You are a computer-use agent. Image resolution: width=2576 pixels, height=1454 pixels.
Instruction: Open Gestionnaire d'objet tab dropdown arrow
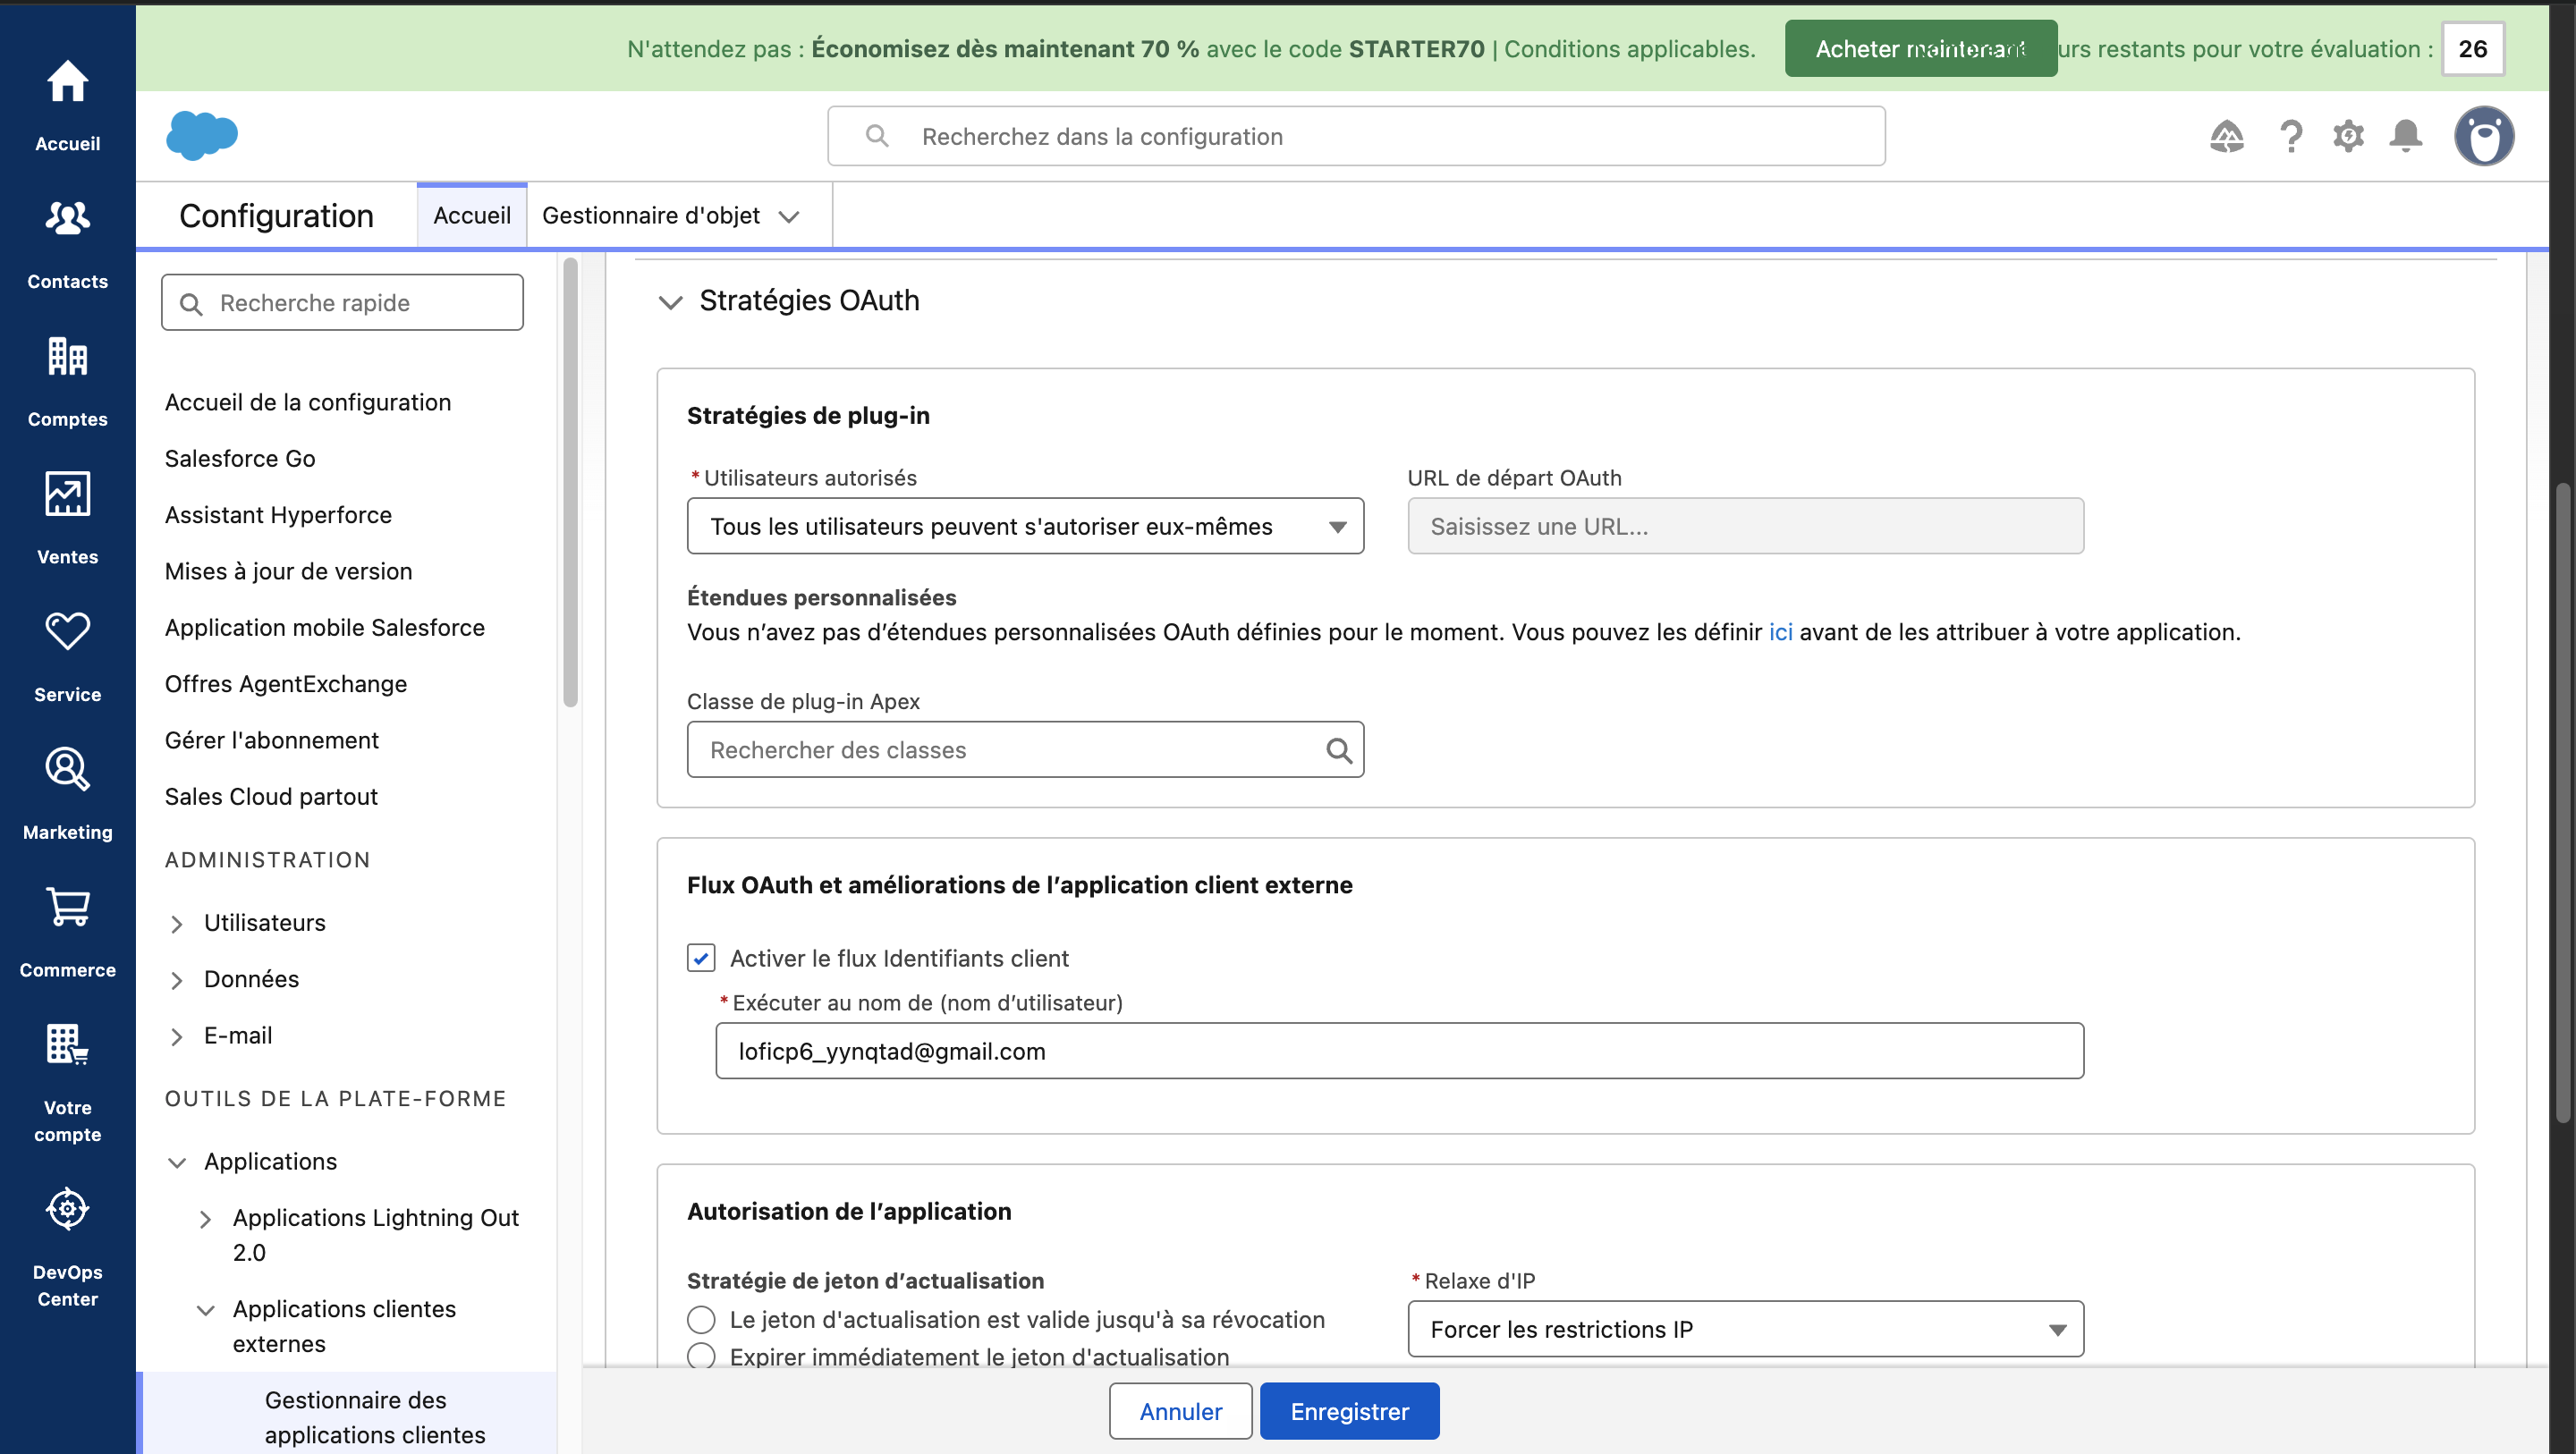click(789, 217)
